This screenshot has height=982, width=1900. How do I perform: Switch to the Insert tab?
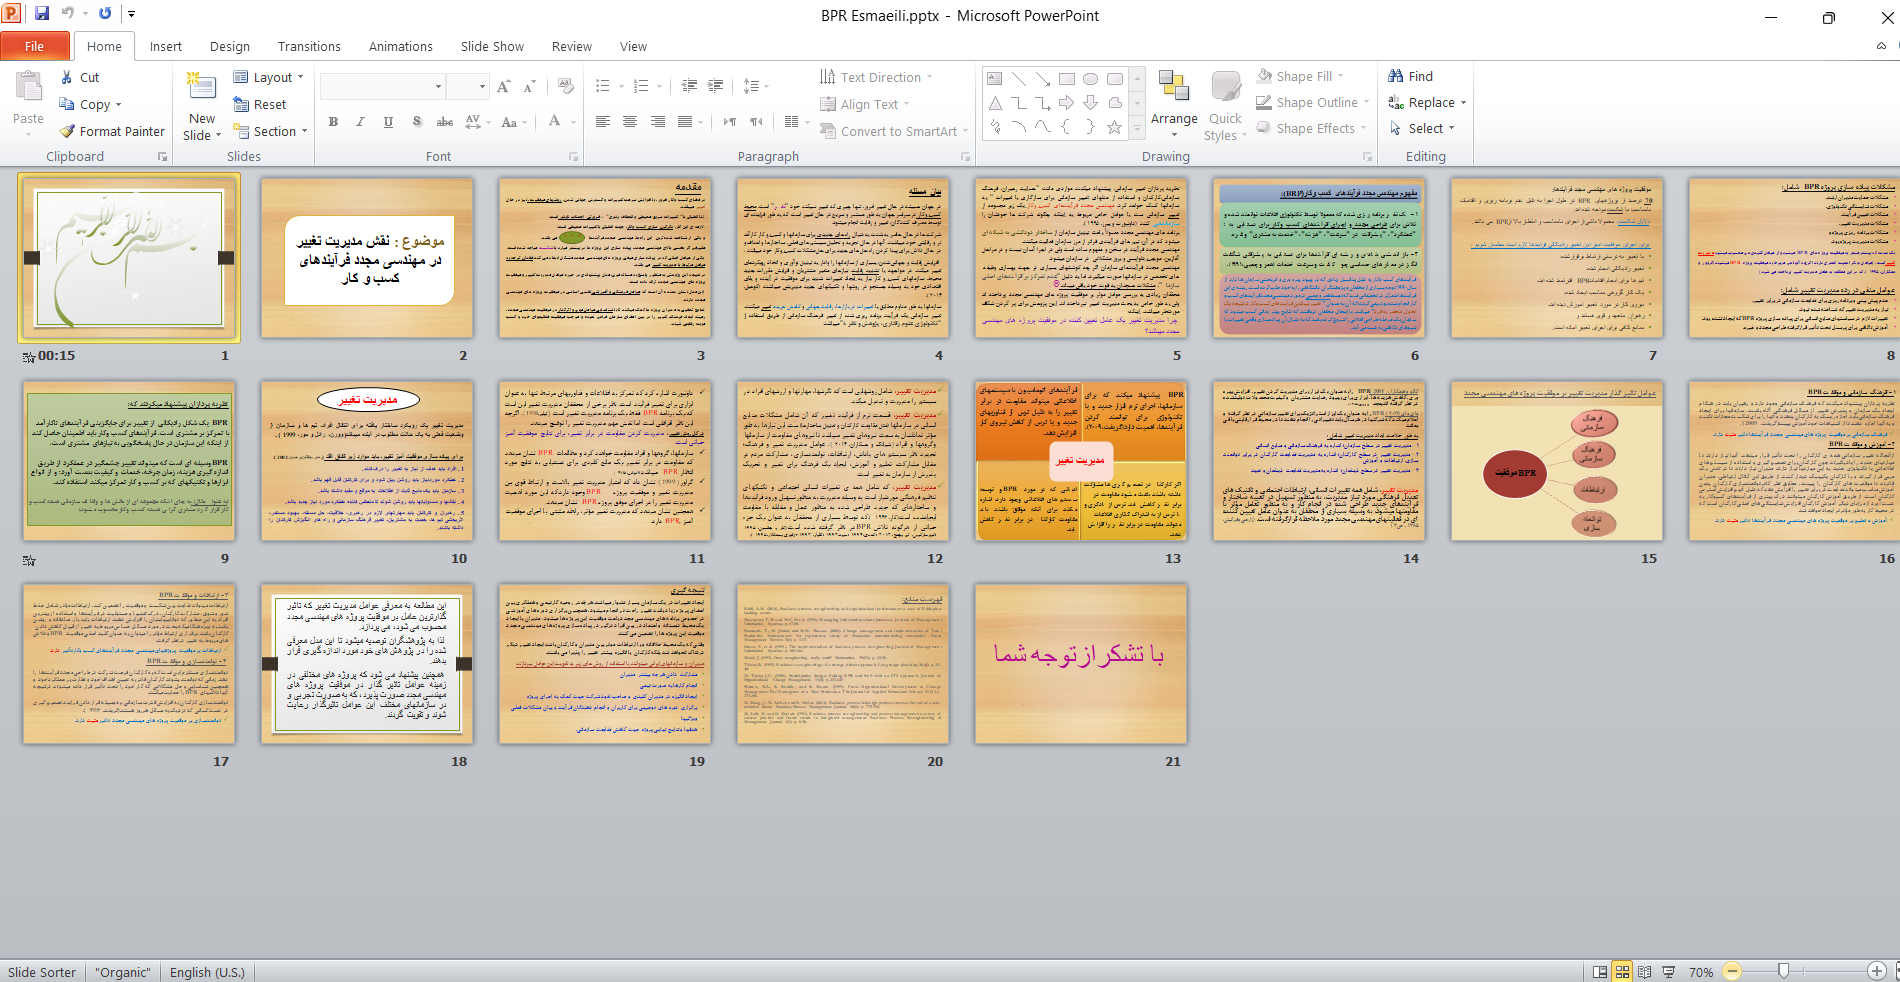click(x=166, y=46)
